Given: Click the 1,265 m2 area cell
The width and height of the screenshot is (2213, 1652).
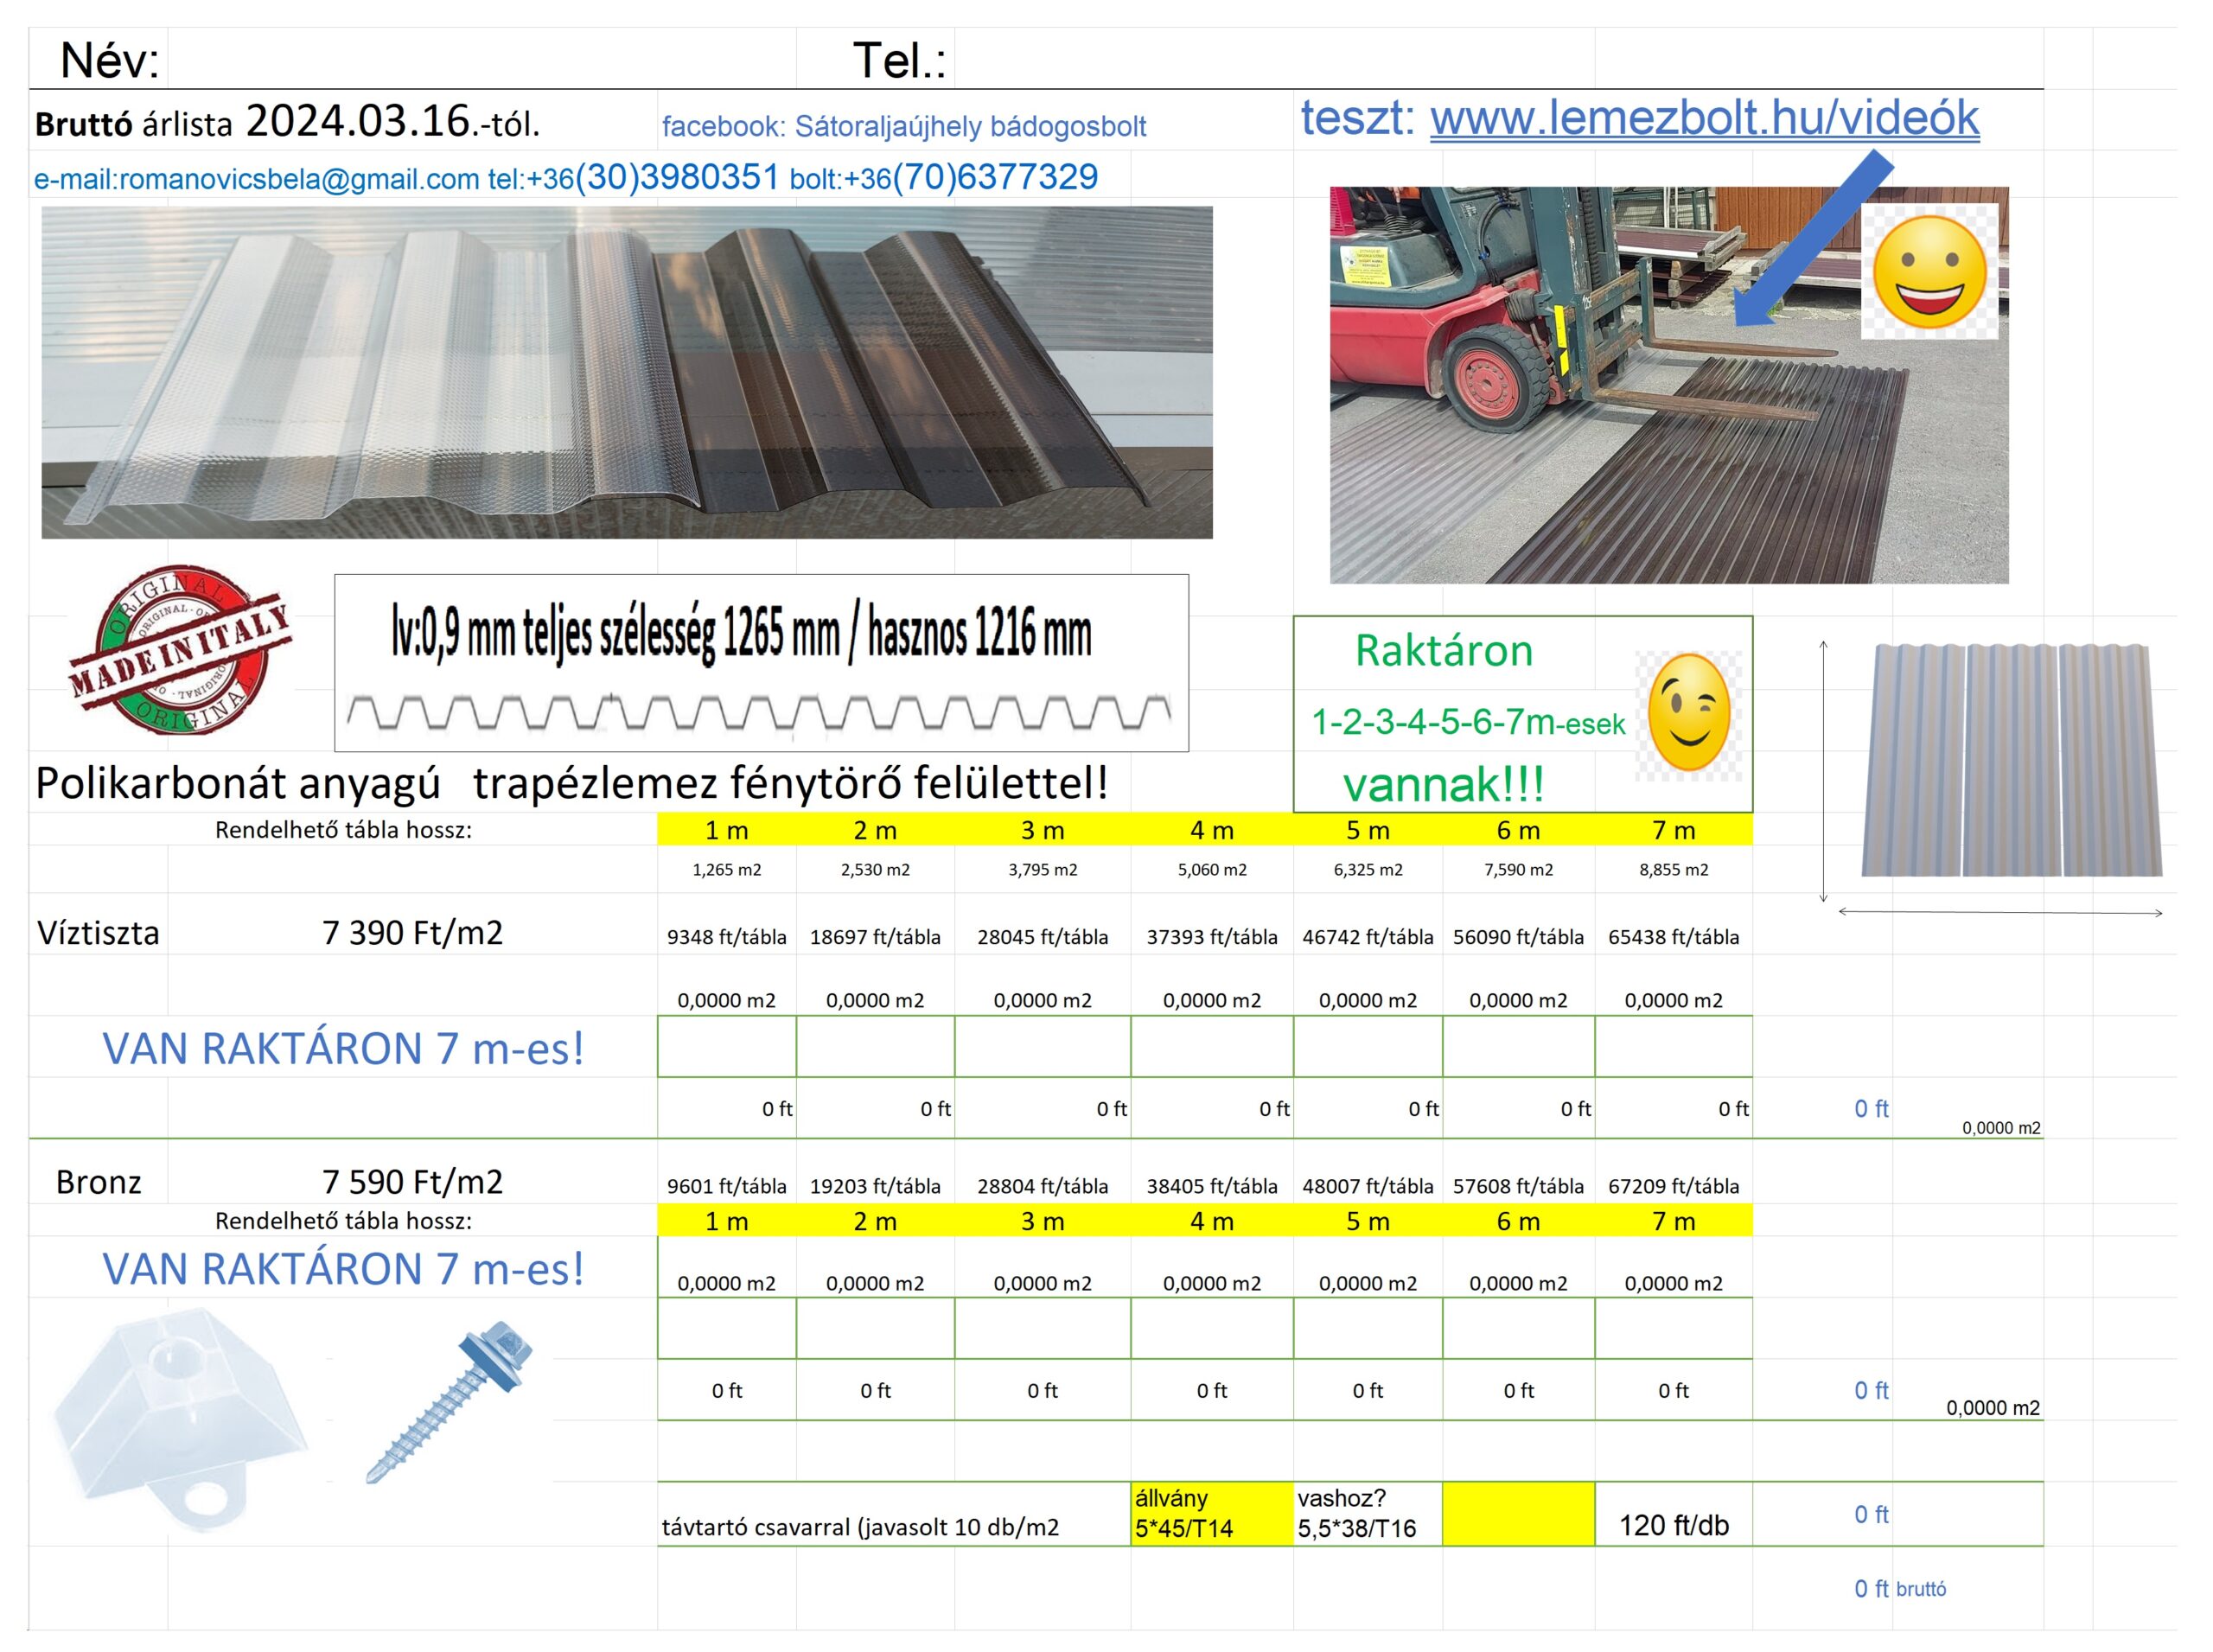Looking at the screenshot, I should tap(727, 870).
